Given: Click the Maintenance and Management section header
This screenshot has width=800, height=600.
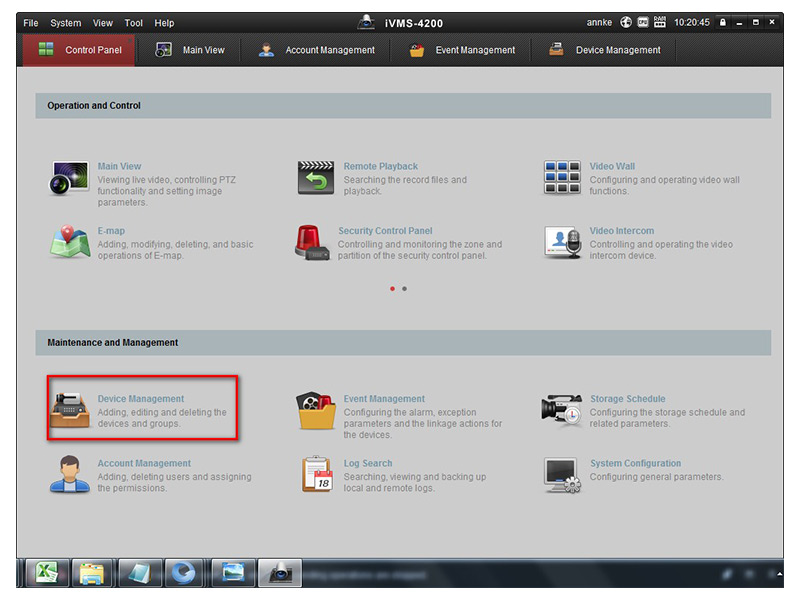Looking at the screenshot, I should click(403, 342).
